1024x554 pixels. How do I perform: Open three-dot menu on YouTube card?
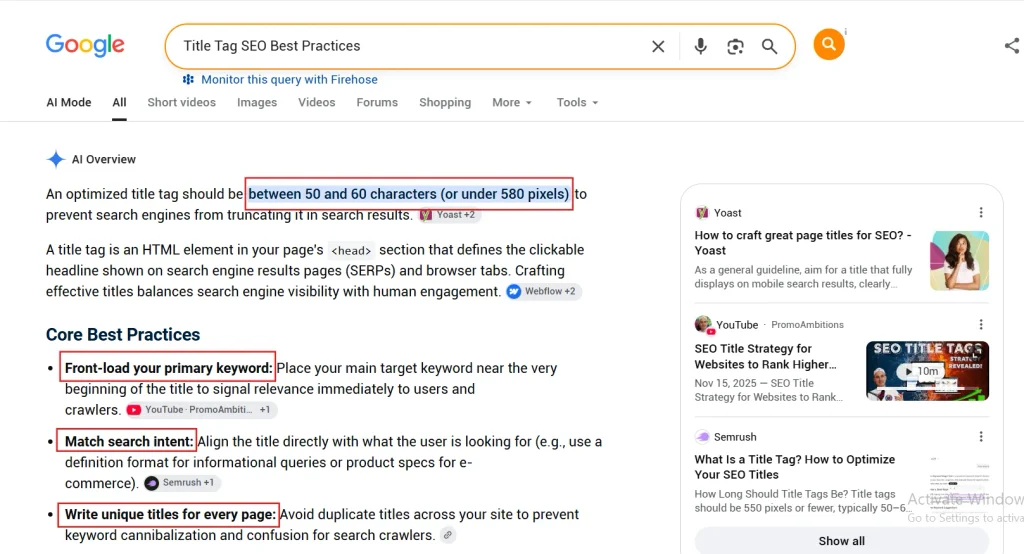[980, 325]
